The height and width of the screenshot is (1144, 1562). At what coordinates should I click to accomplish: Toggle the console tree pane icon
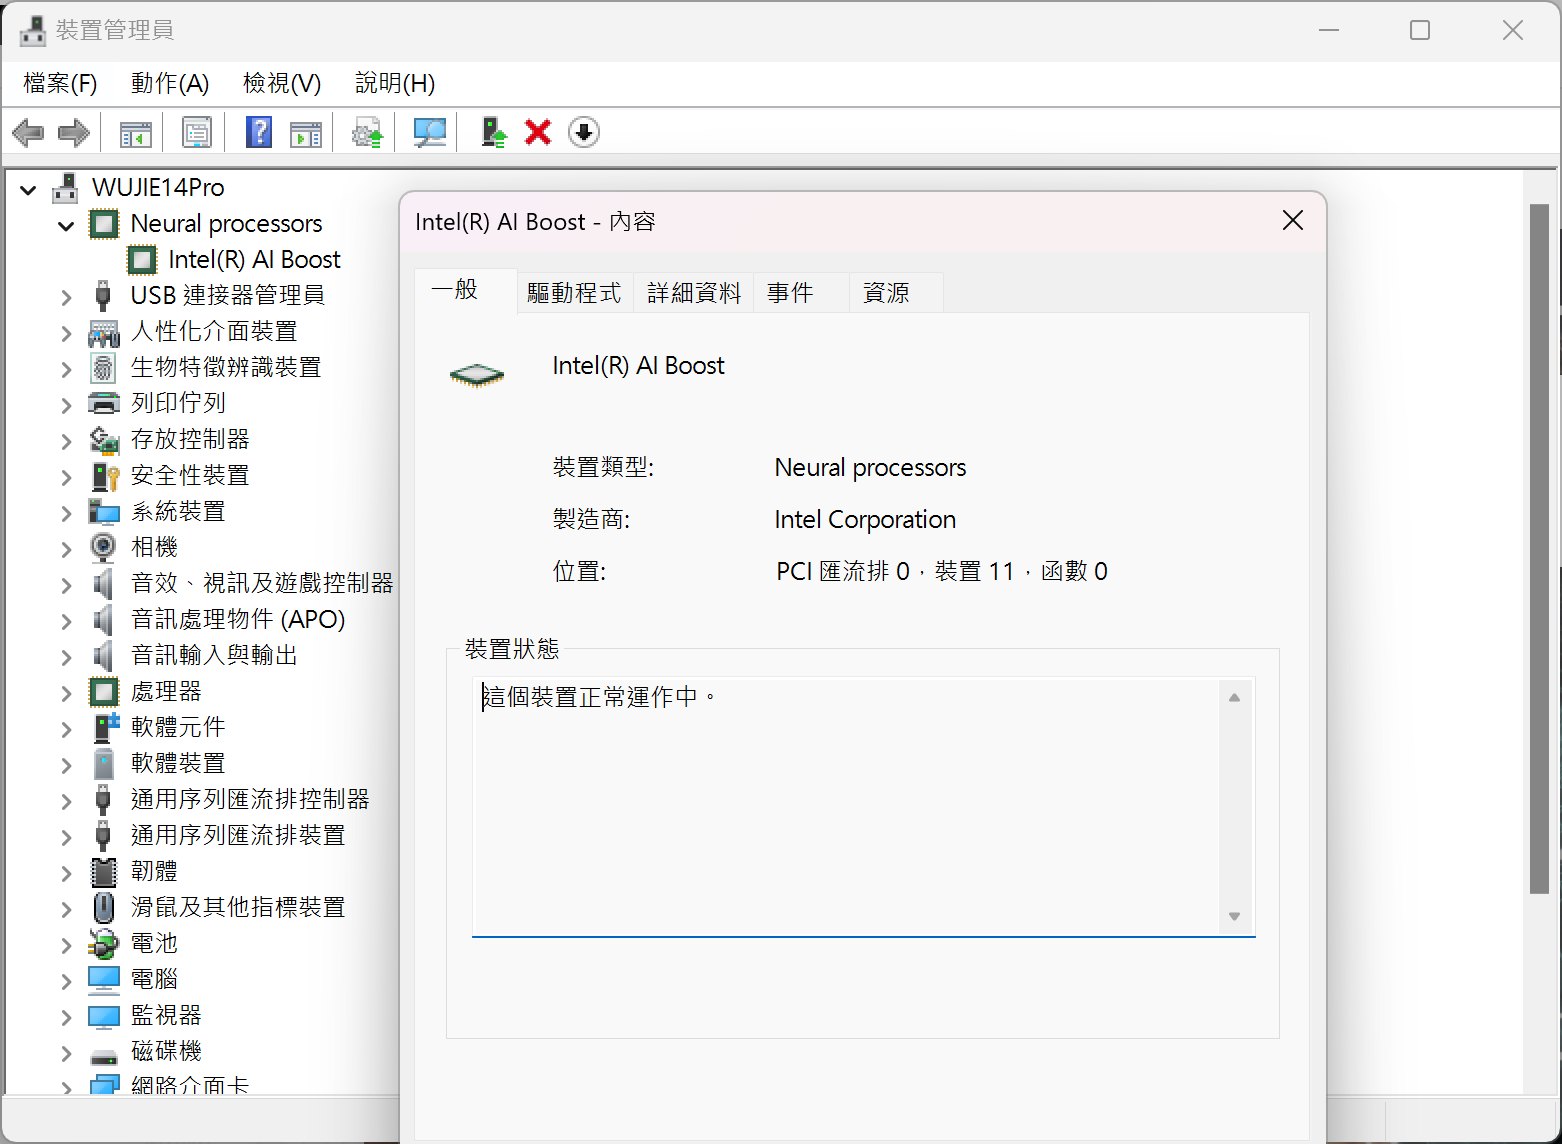[135, 132]
